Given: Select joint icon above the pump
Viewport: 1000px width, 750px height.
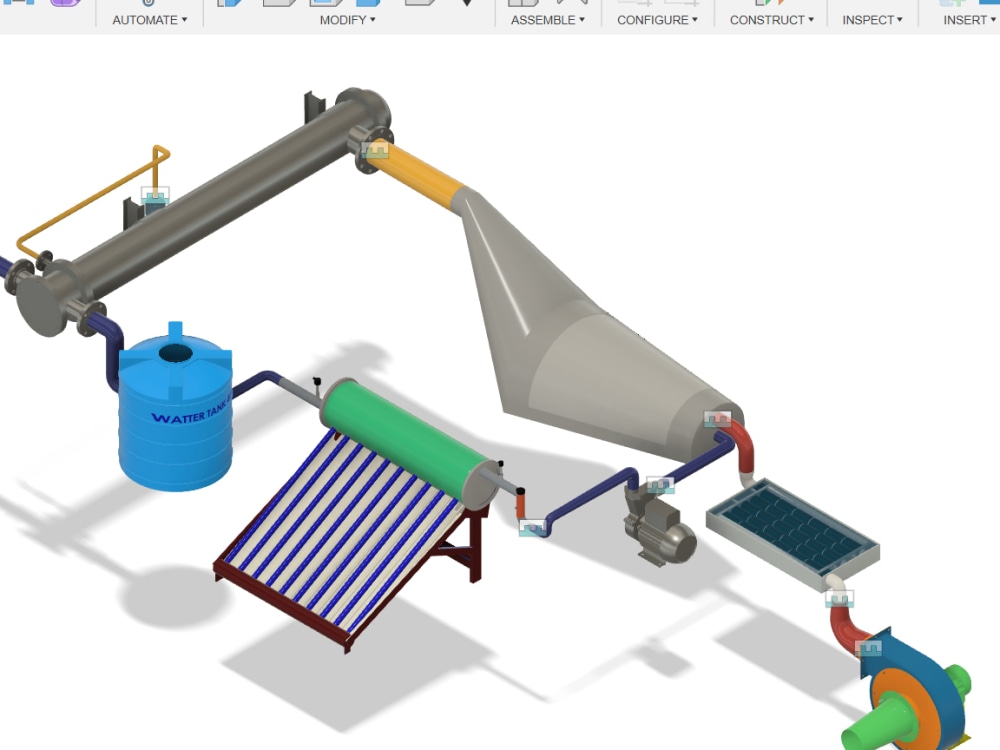Looking at the screenshot, I should [660, 485].
